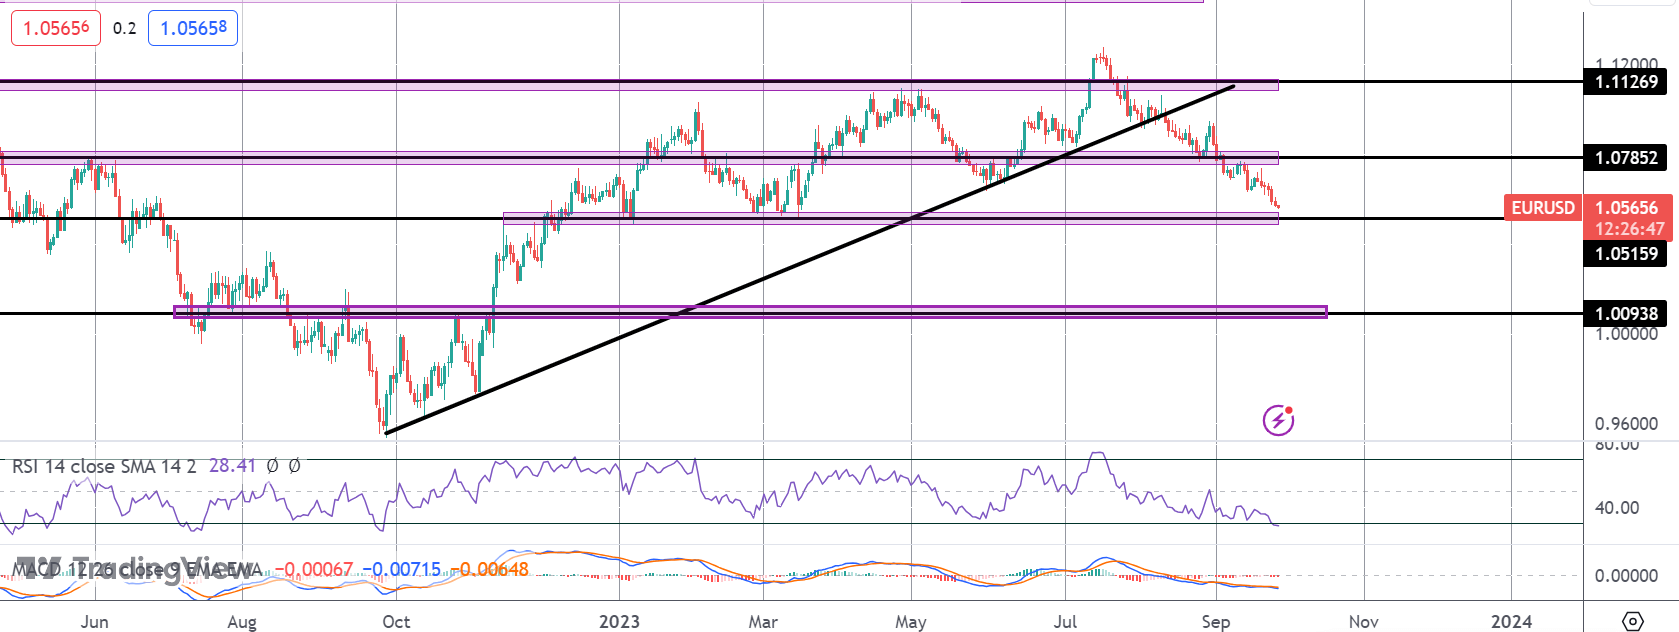Click the EURUSD symbol price tag

(1543, 207)
